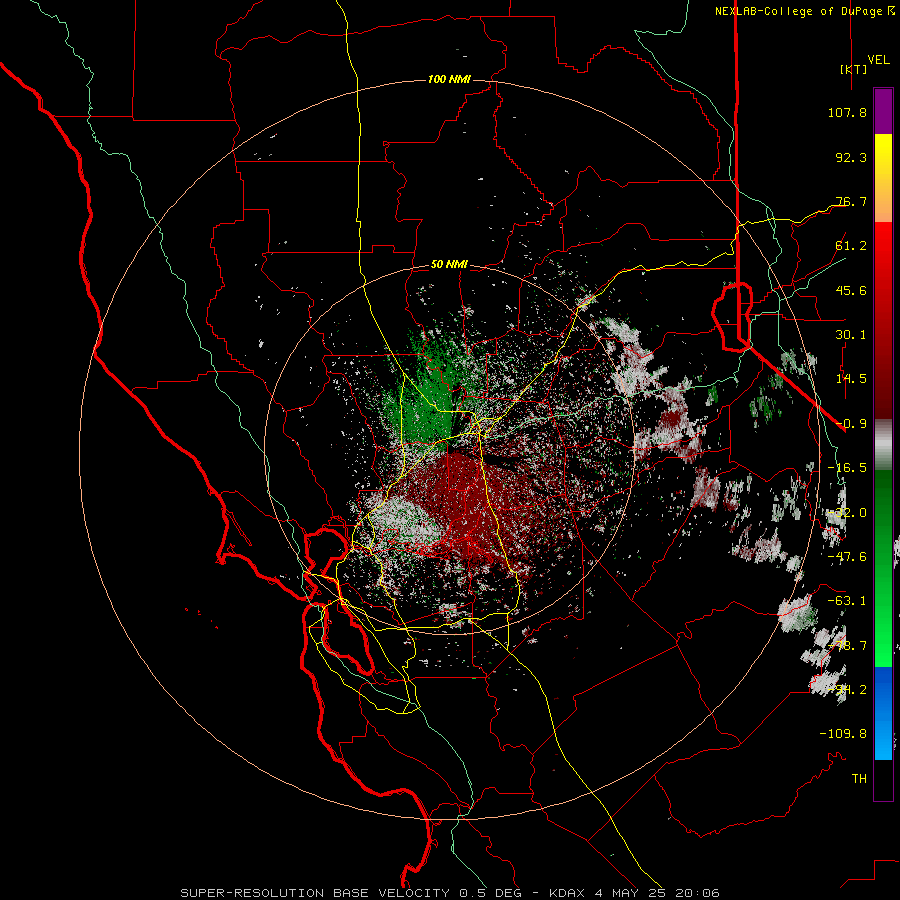The image size is (900, 900).
Task: Select the 14.5 legend value
Action: (x=851, y=379)
